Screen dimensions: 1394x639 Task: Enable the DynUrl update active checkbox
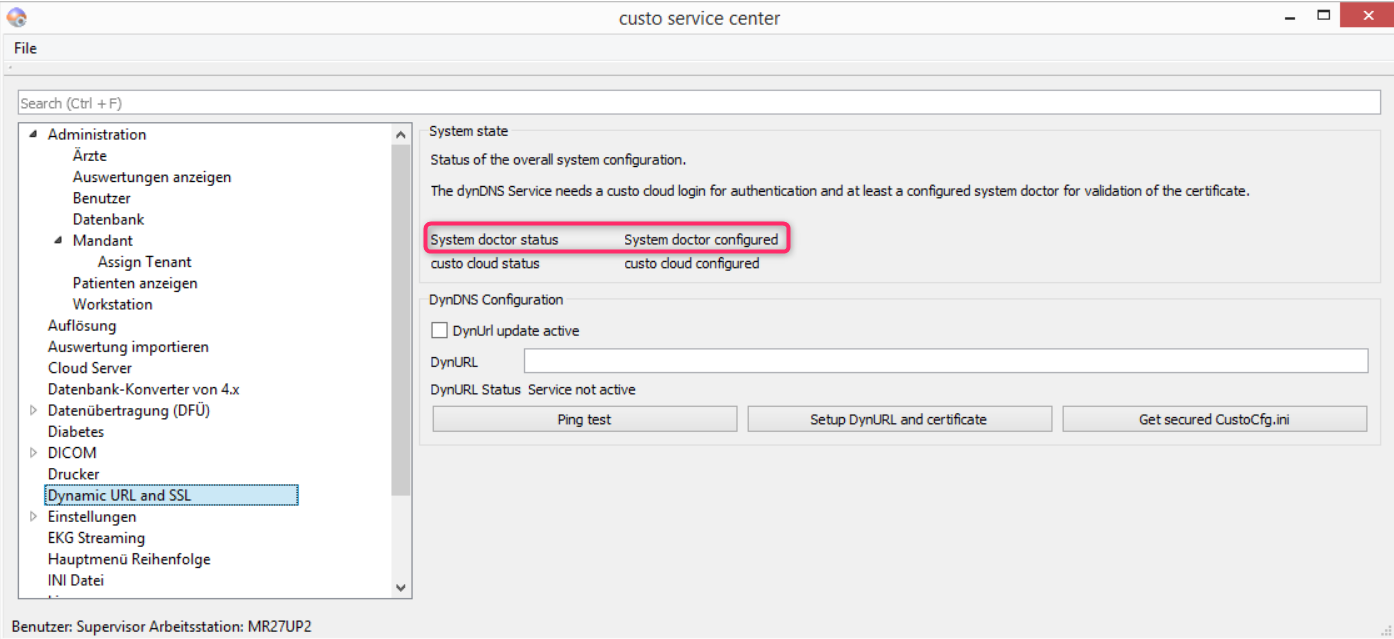point(439,330)
